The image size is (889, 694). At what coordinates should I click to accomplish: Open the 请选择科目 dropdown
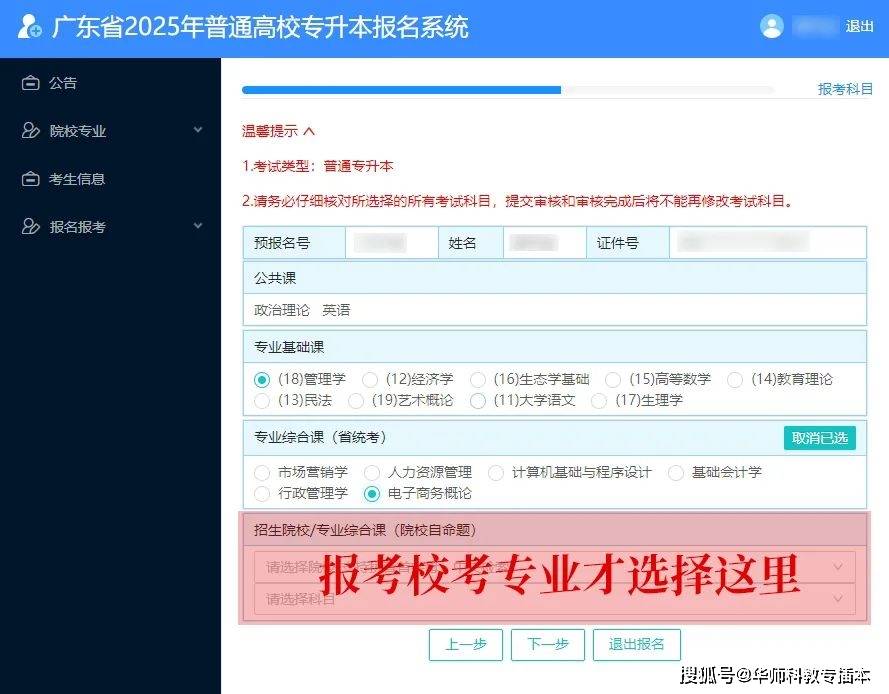pyautogui.click(x=554, y=599)
